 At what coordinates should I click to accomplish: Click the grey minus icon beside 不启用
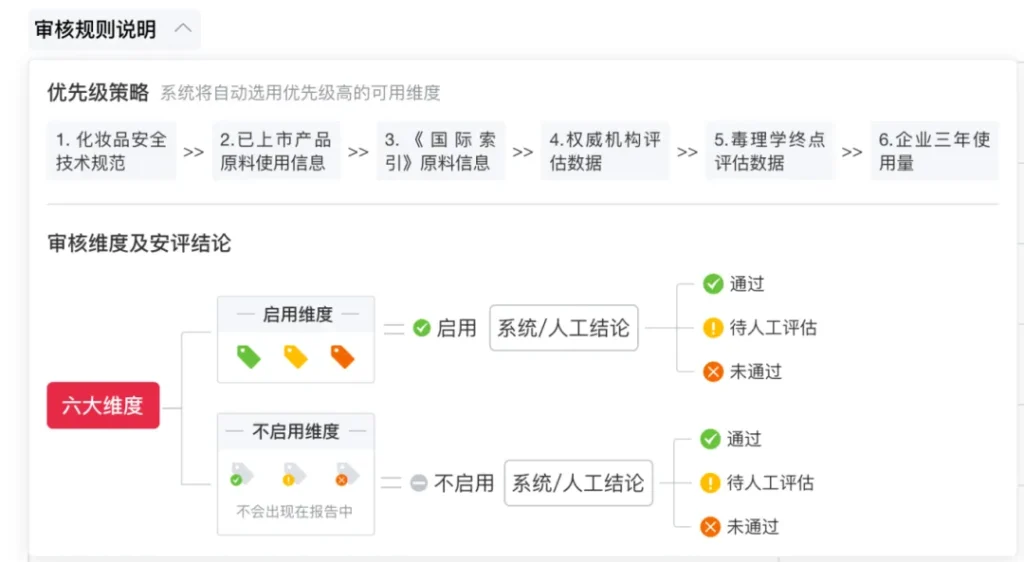pyautogui.click(x=419, y=483)
